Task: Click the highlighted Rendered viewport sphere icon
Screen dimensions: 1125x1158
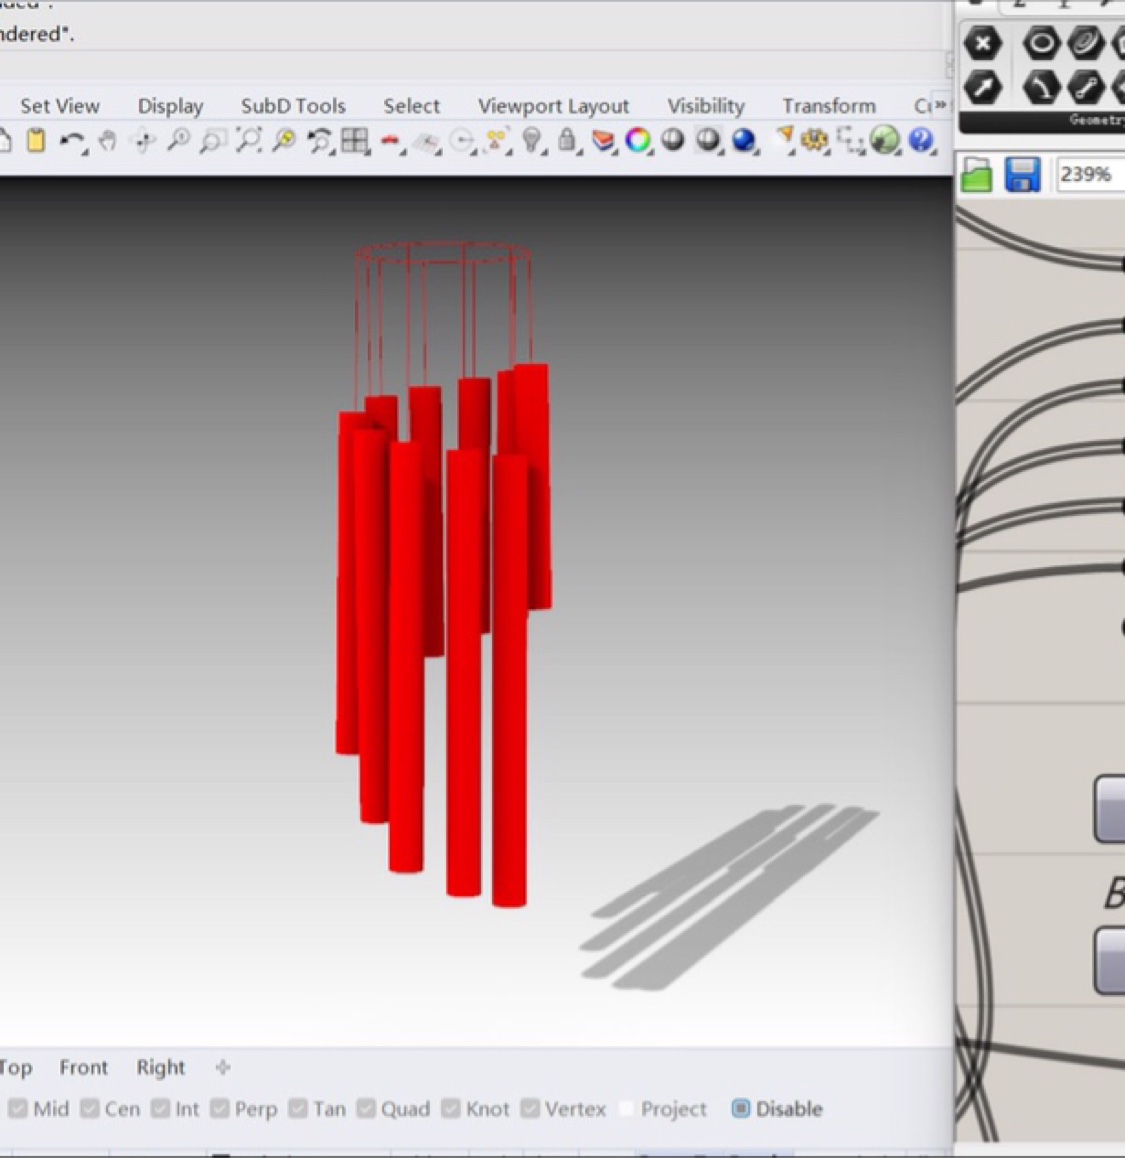Action: pyautogui.click(x=708, y=140)
